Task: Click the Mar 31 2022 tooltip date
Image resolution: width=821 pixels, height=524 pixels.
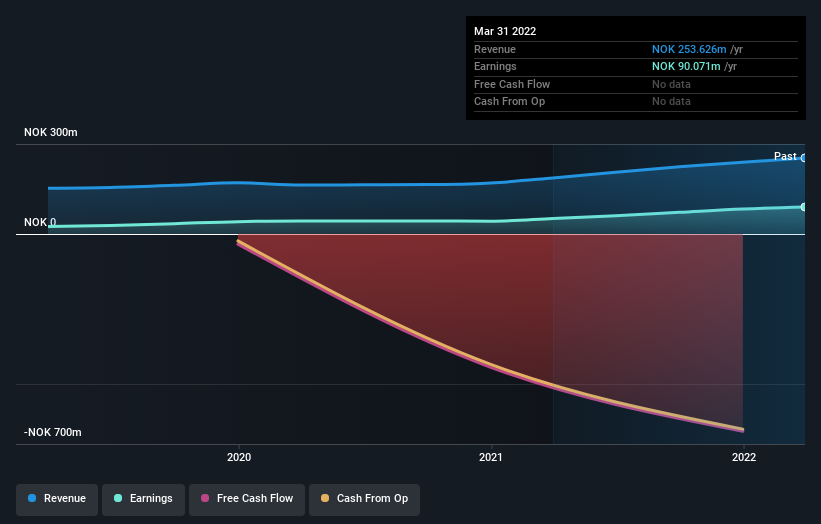Action: tap(505, 31)
